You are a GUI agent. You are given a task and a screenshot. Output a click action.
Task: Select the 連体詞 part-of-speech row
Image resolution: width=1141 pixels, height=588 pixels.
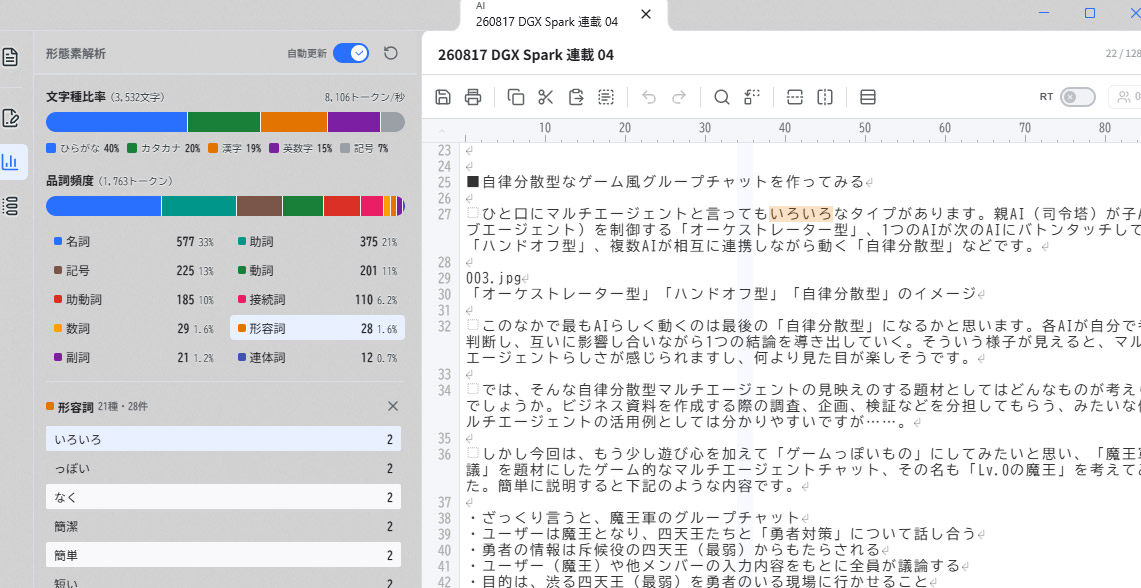[x=317, y=358]
